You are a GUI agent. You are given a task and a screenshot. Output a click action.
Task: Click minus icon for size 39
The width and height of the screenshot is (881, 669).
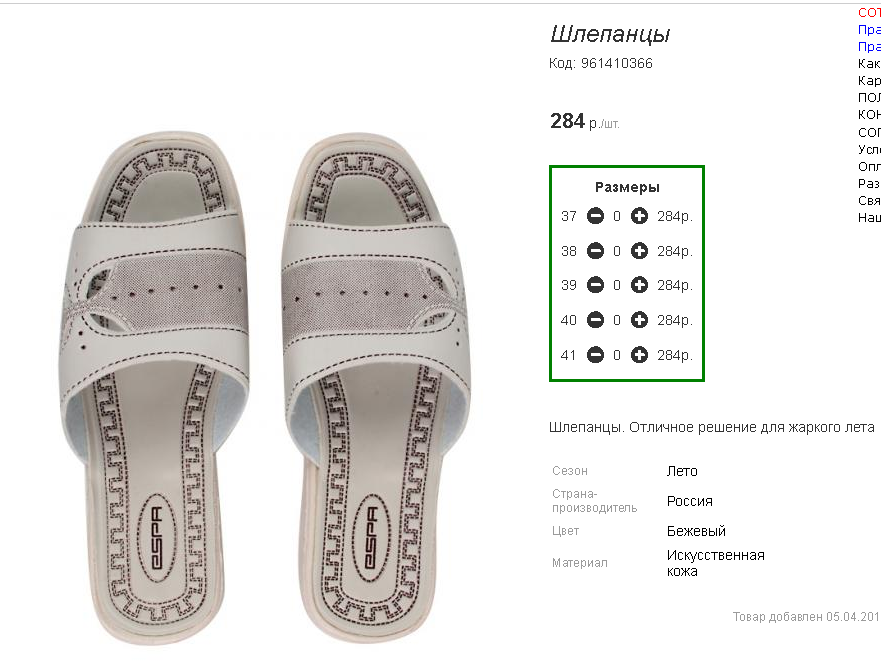[x=595, y=285]
